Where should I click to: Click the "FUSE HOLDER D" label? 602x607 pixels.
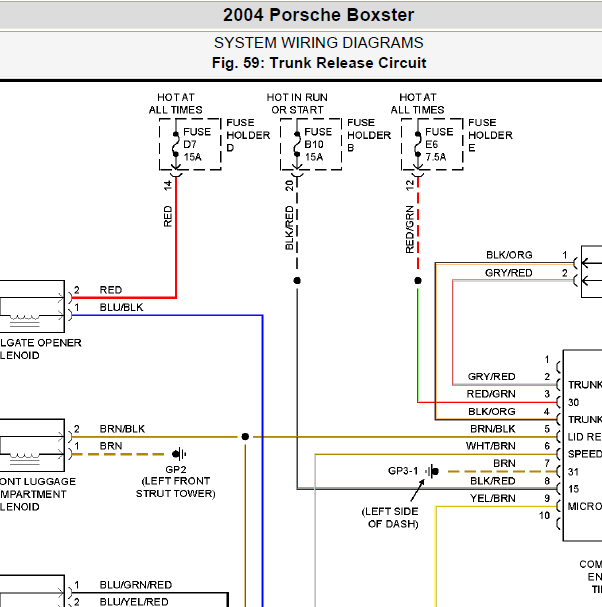coord(248,135)
